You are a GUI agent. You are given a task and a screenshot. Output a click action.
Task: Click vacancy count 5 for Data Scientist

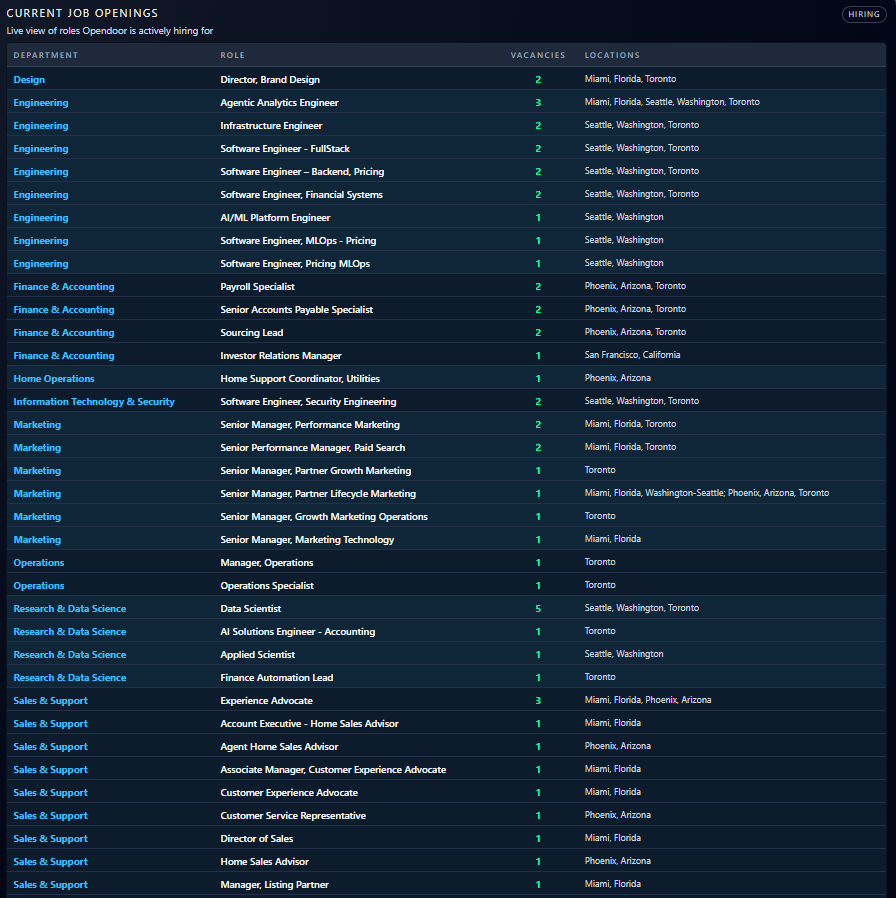pos(538,608)
